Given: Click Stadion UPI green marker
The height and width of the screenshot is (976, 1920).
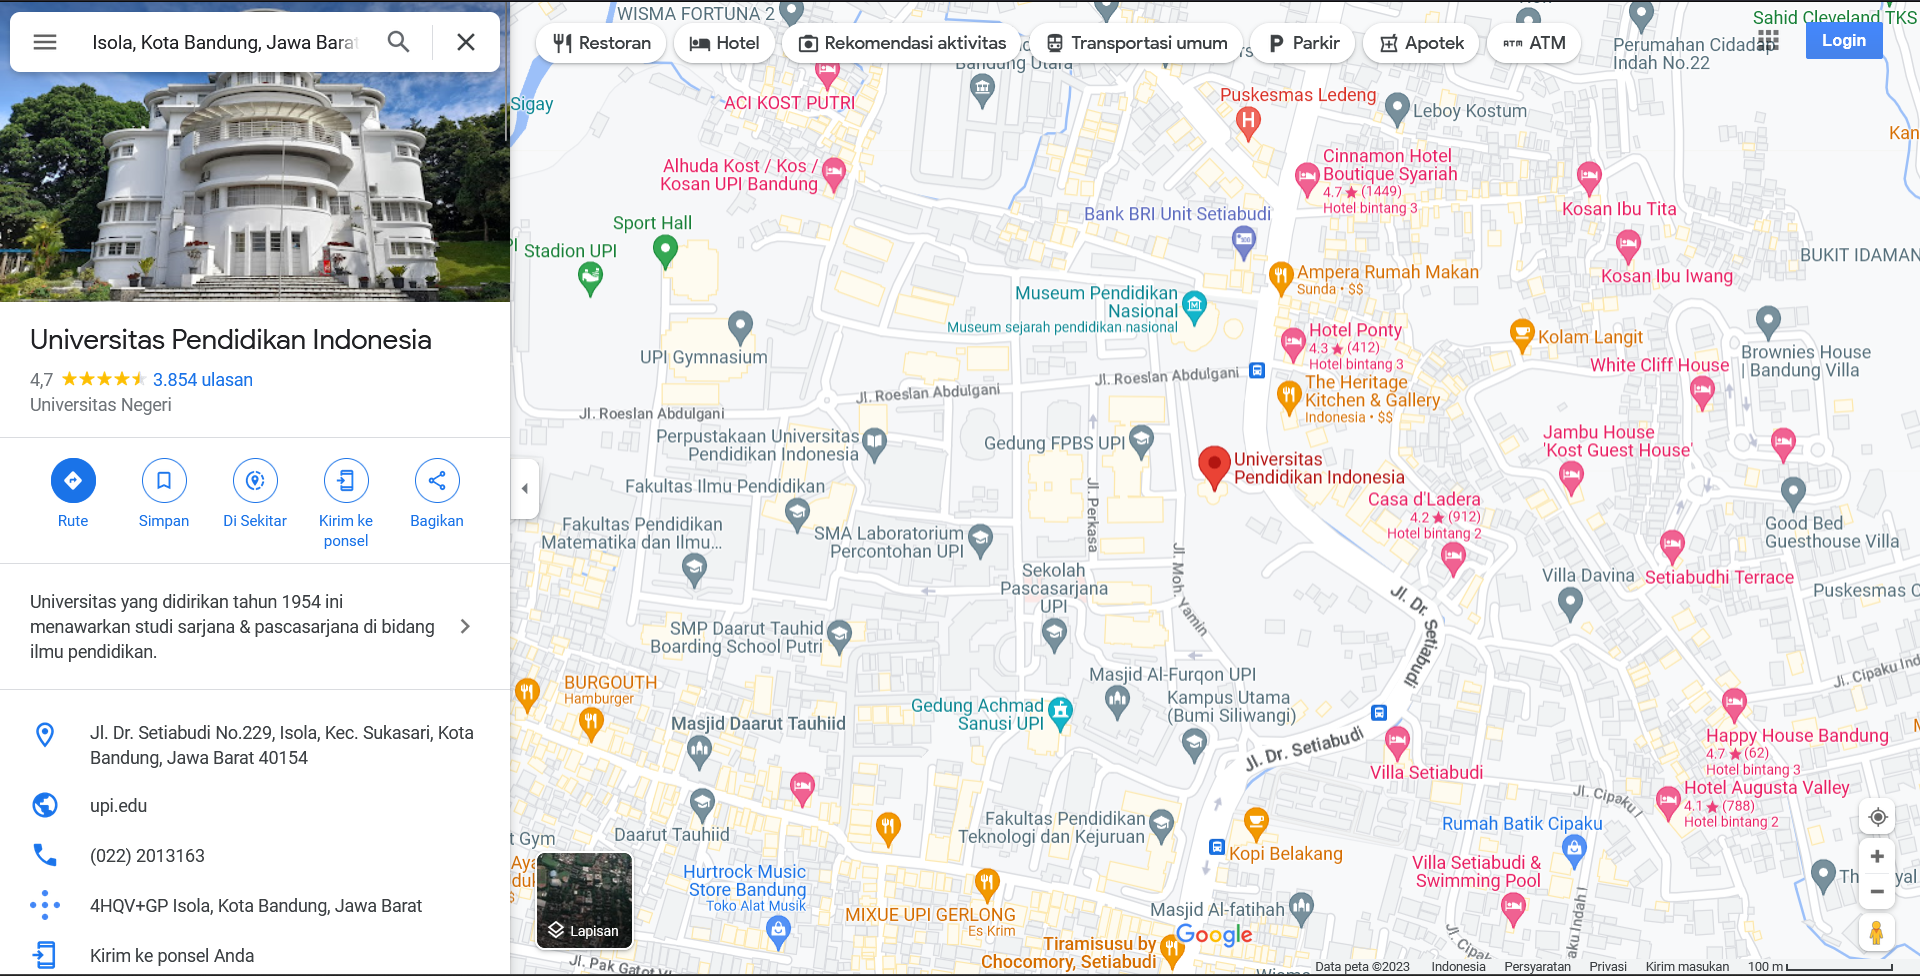Looking at the screenshot, I should (590, 278).
